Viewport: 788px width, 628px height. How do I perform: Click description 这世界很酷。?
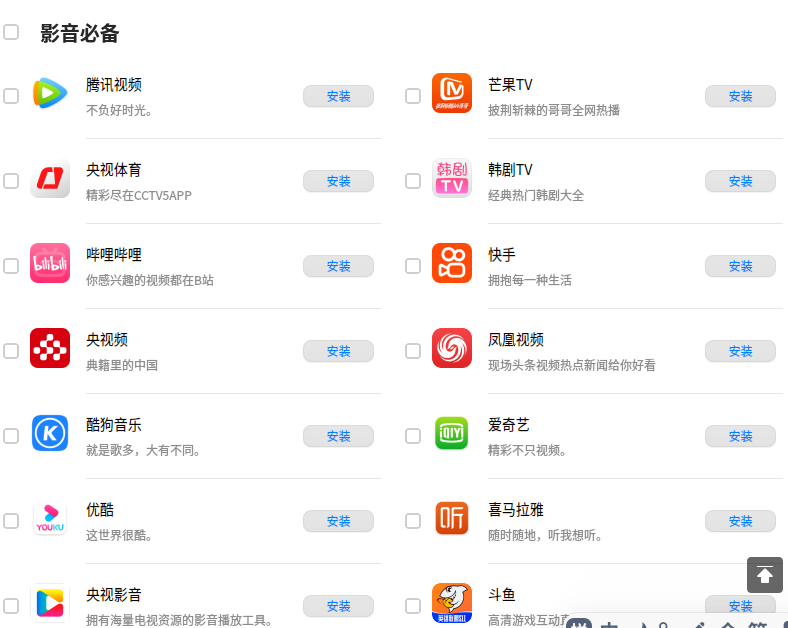(119, 535)
